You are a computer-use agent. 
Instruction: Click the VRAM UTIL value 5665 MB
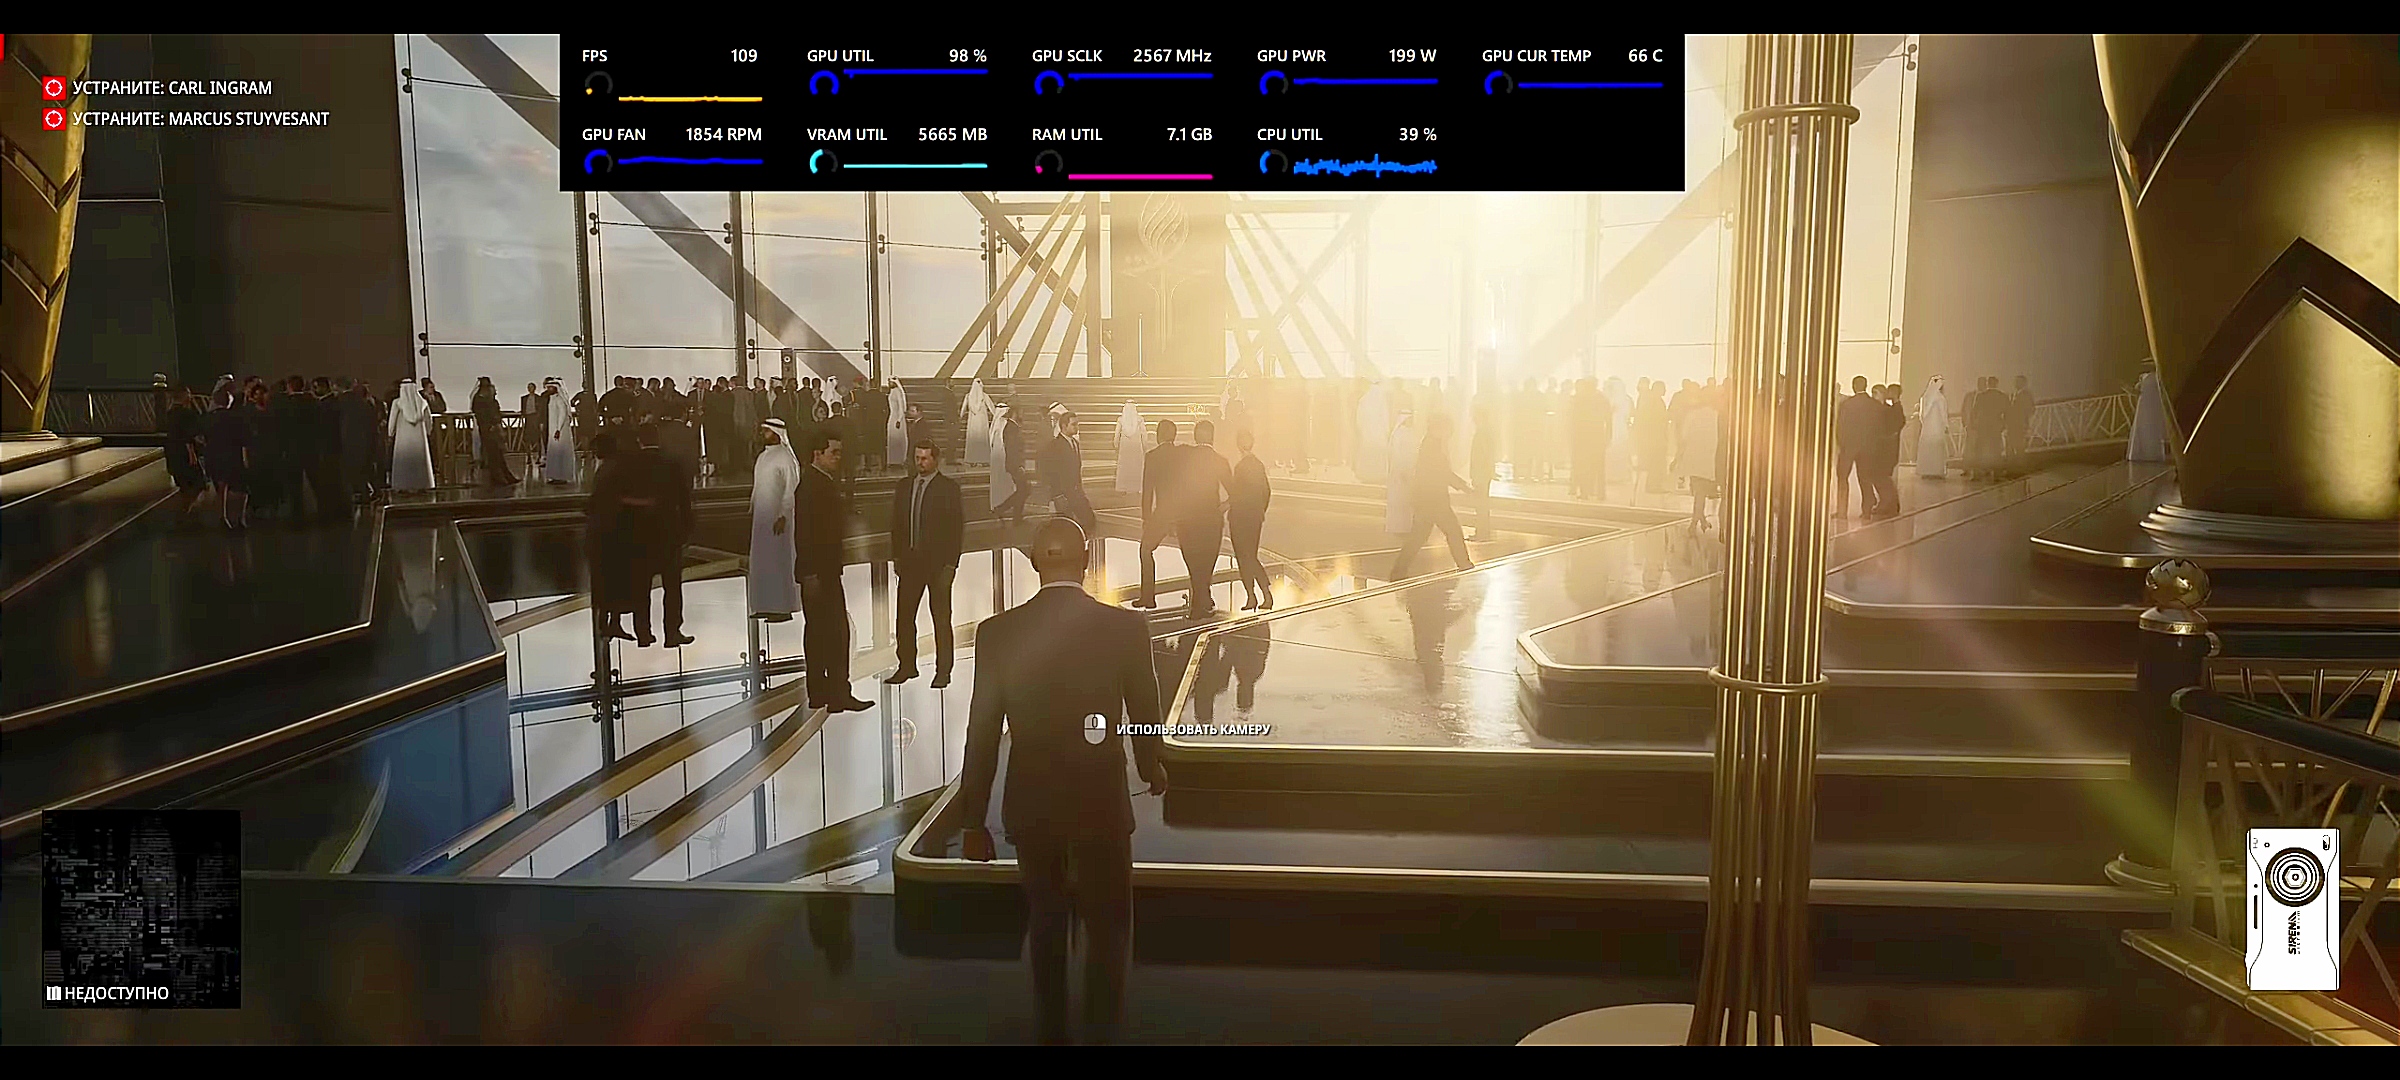(x=952, y=135)
